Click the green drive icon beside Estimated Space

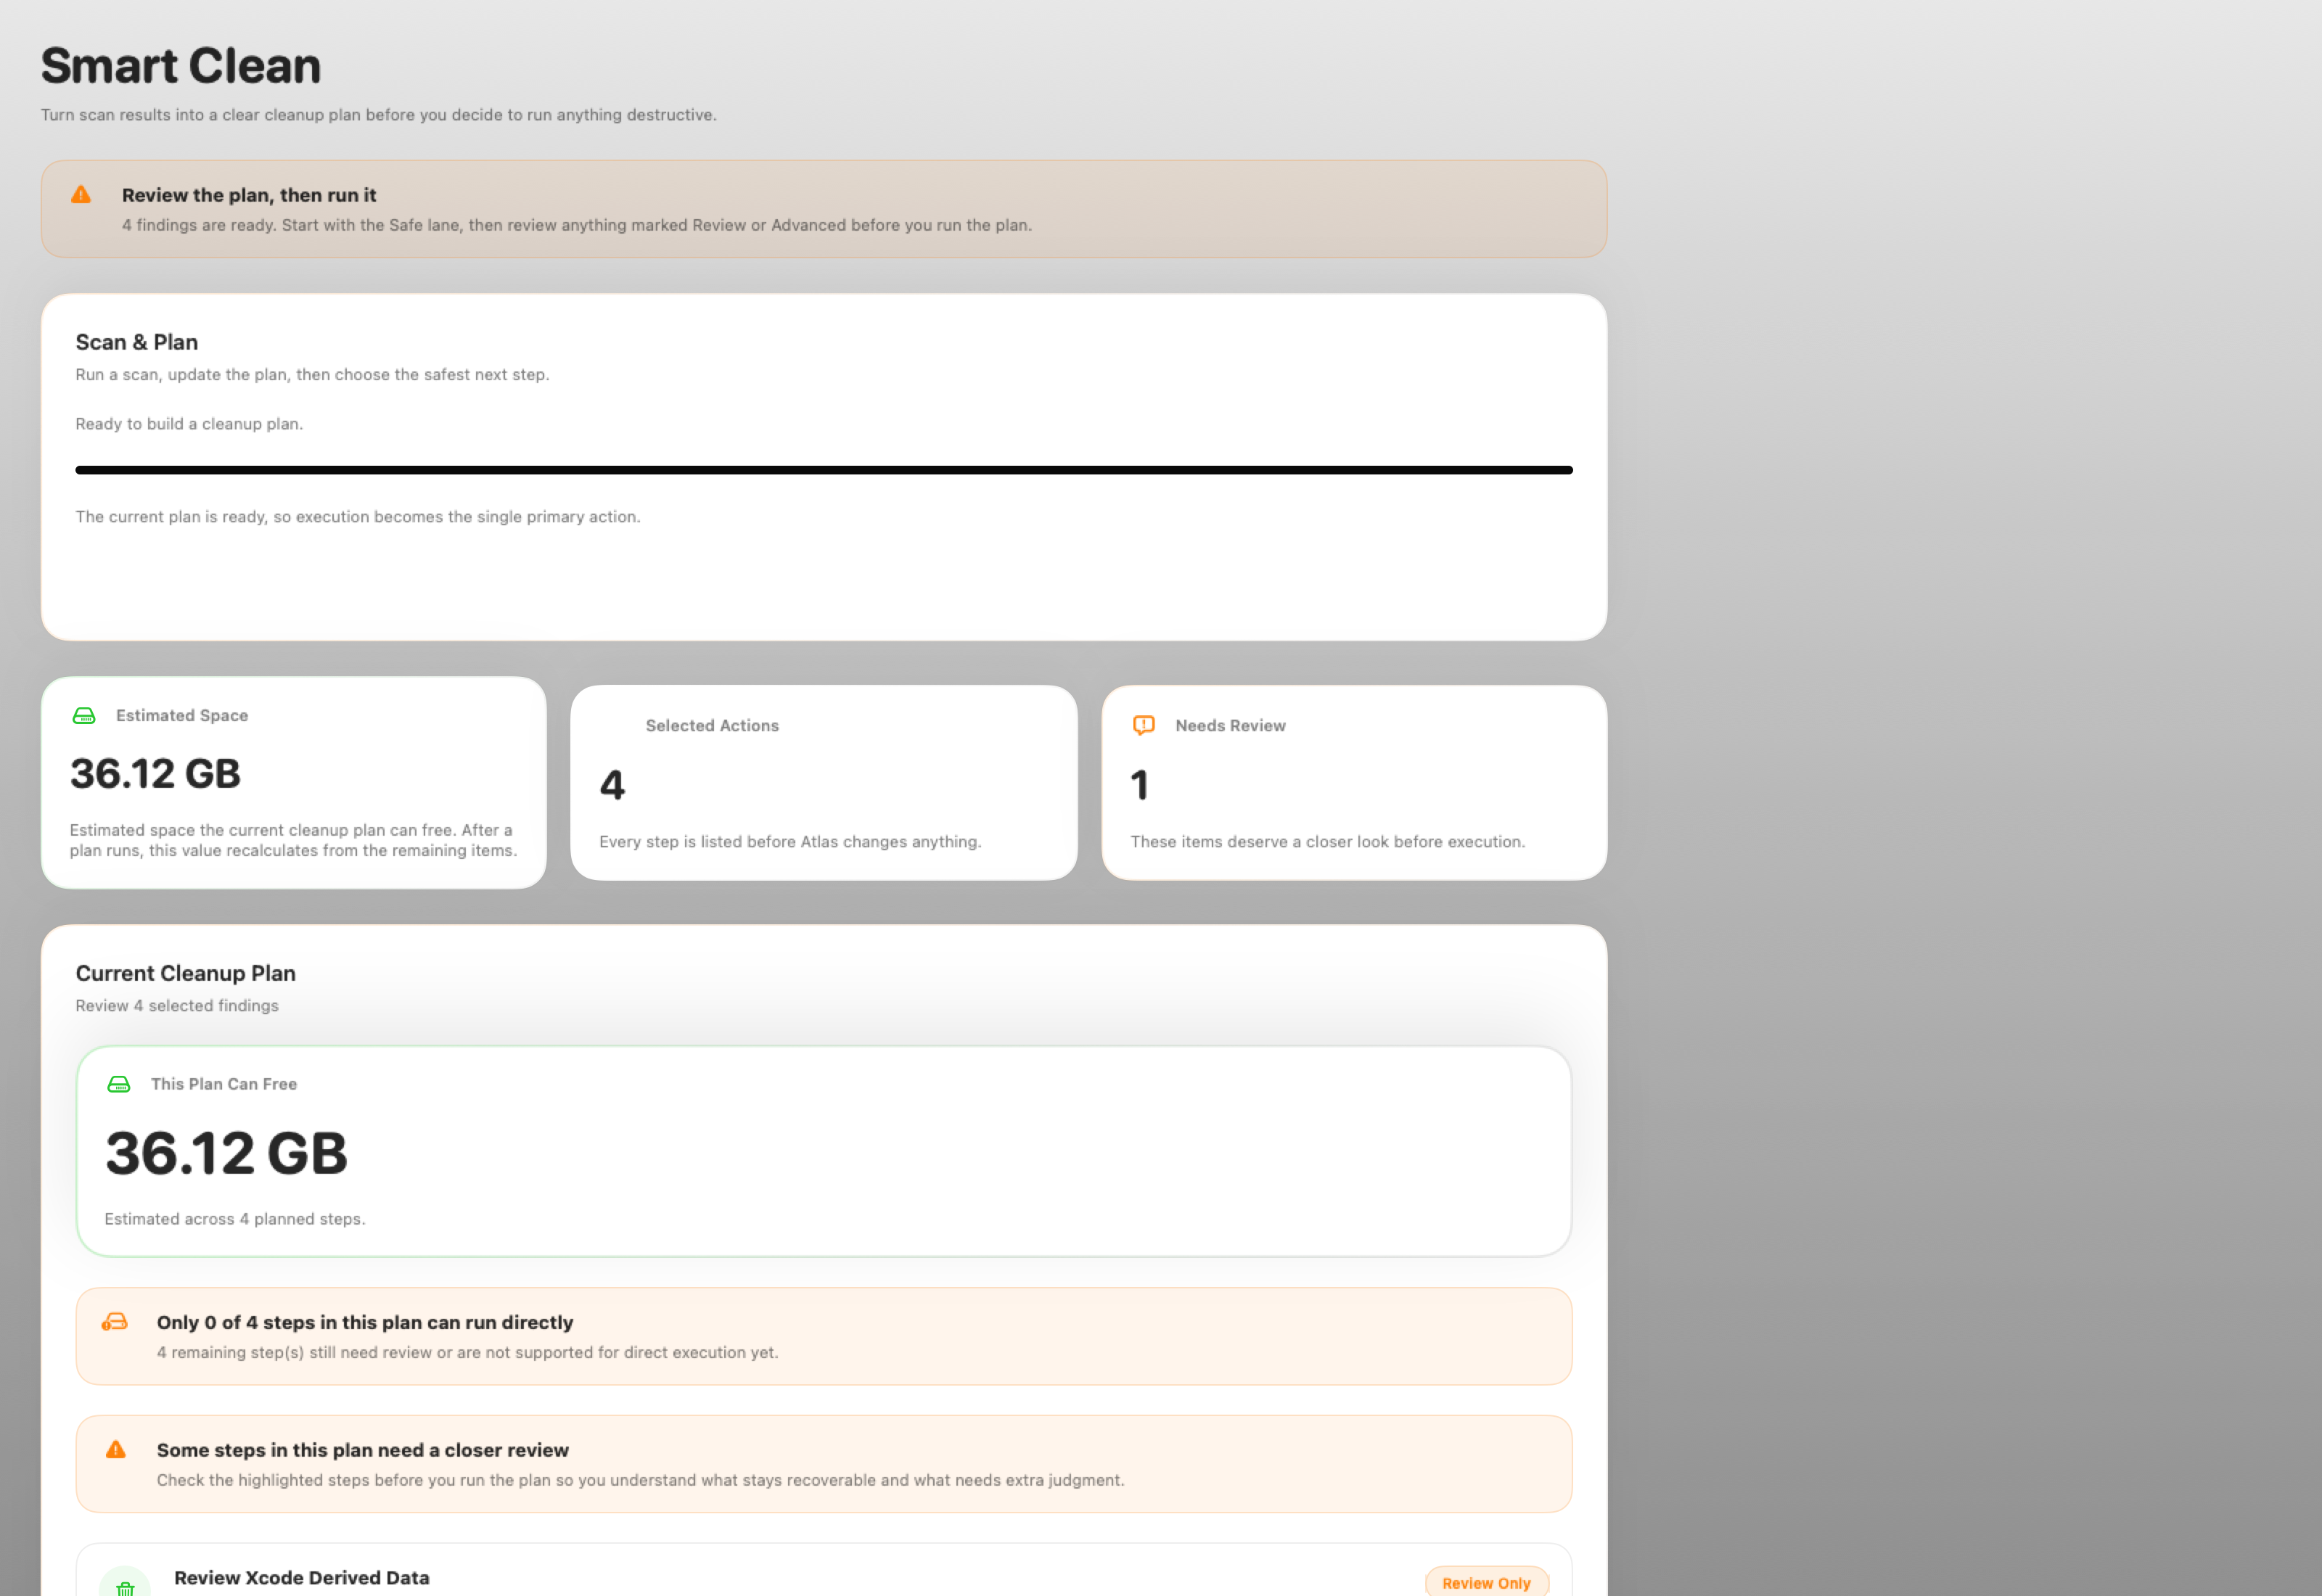[84, 716]
